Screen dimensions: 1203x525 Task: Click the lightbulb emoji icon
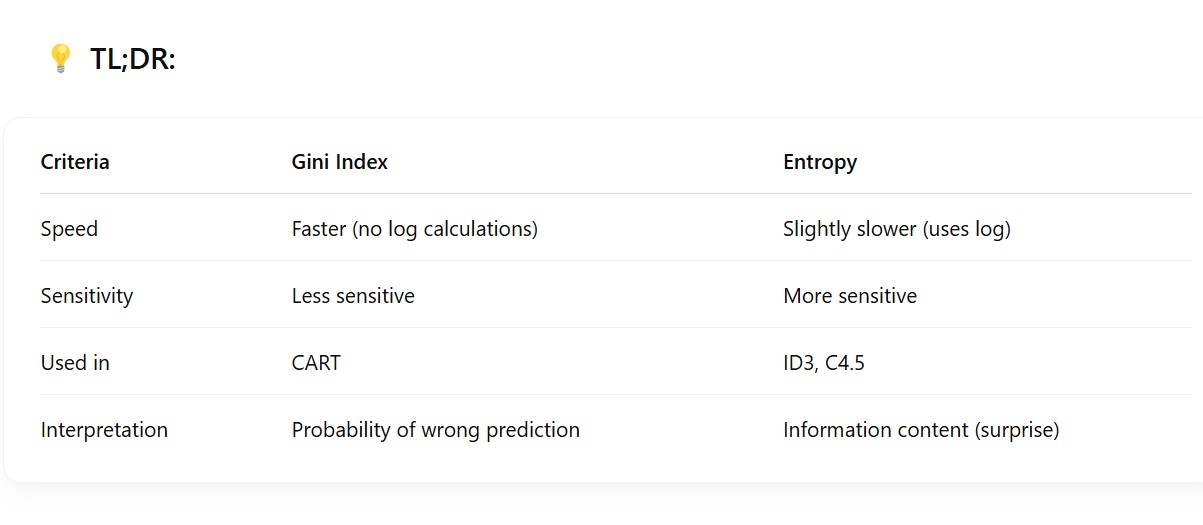60,59
